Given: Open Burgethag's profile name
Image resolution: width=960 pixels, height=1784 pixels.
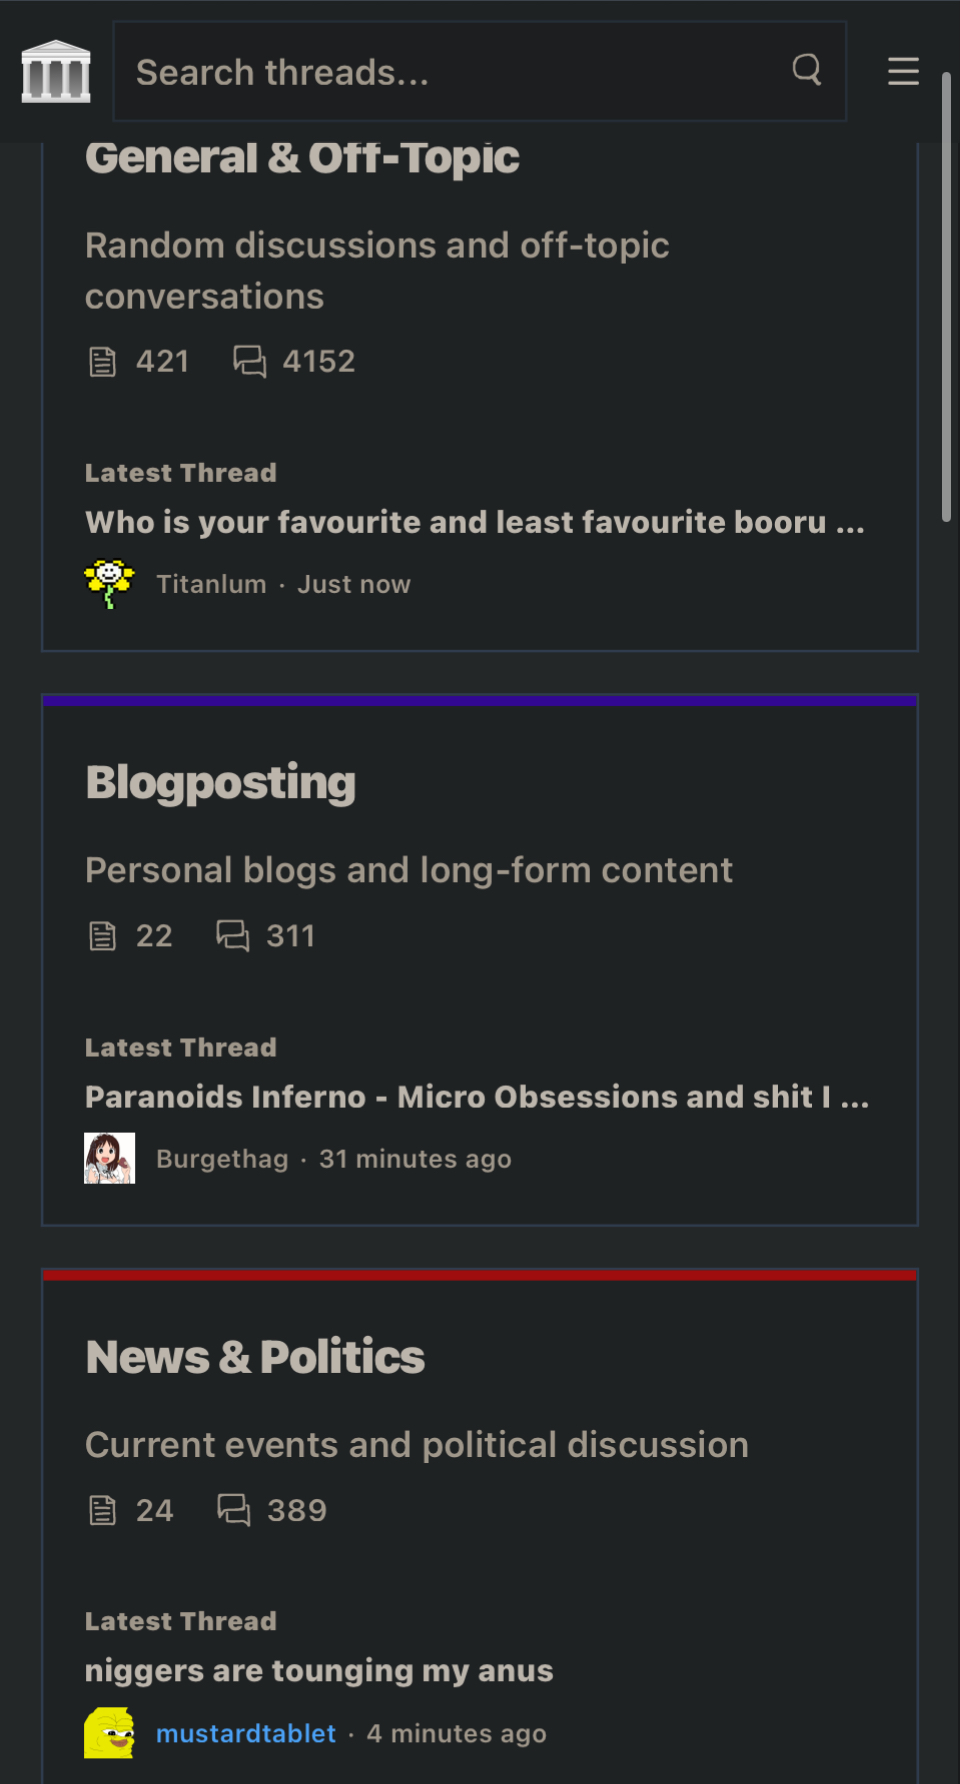Looking at the screenshot, I should coord(222,1159).
